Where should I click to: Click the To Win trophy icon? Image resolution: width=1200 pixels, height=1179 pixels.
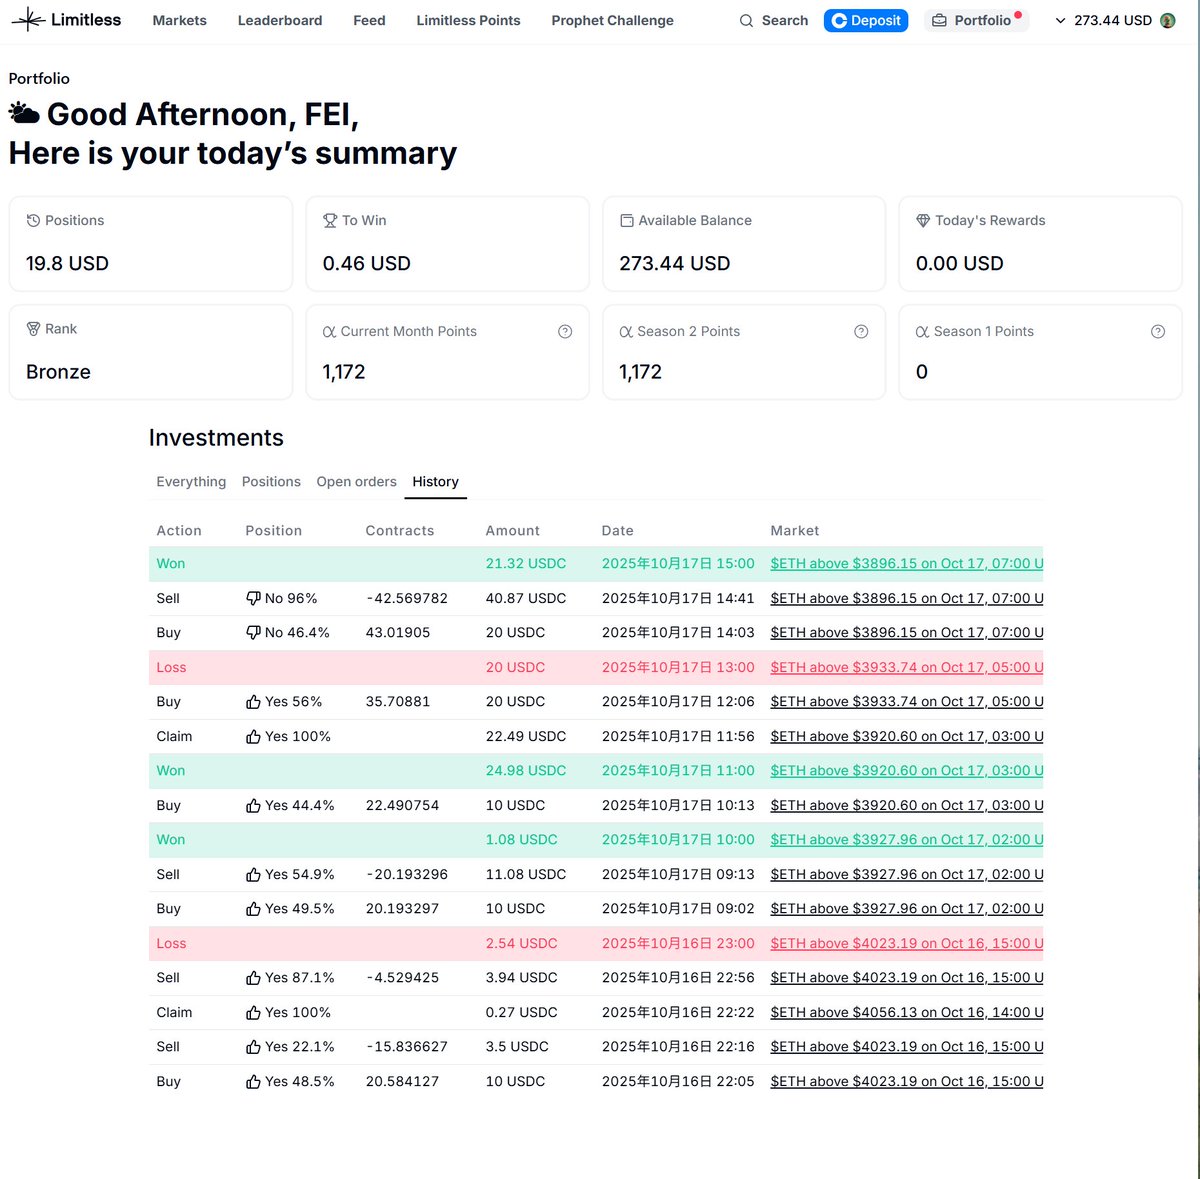(330, 221)
